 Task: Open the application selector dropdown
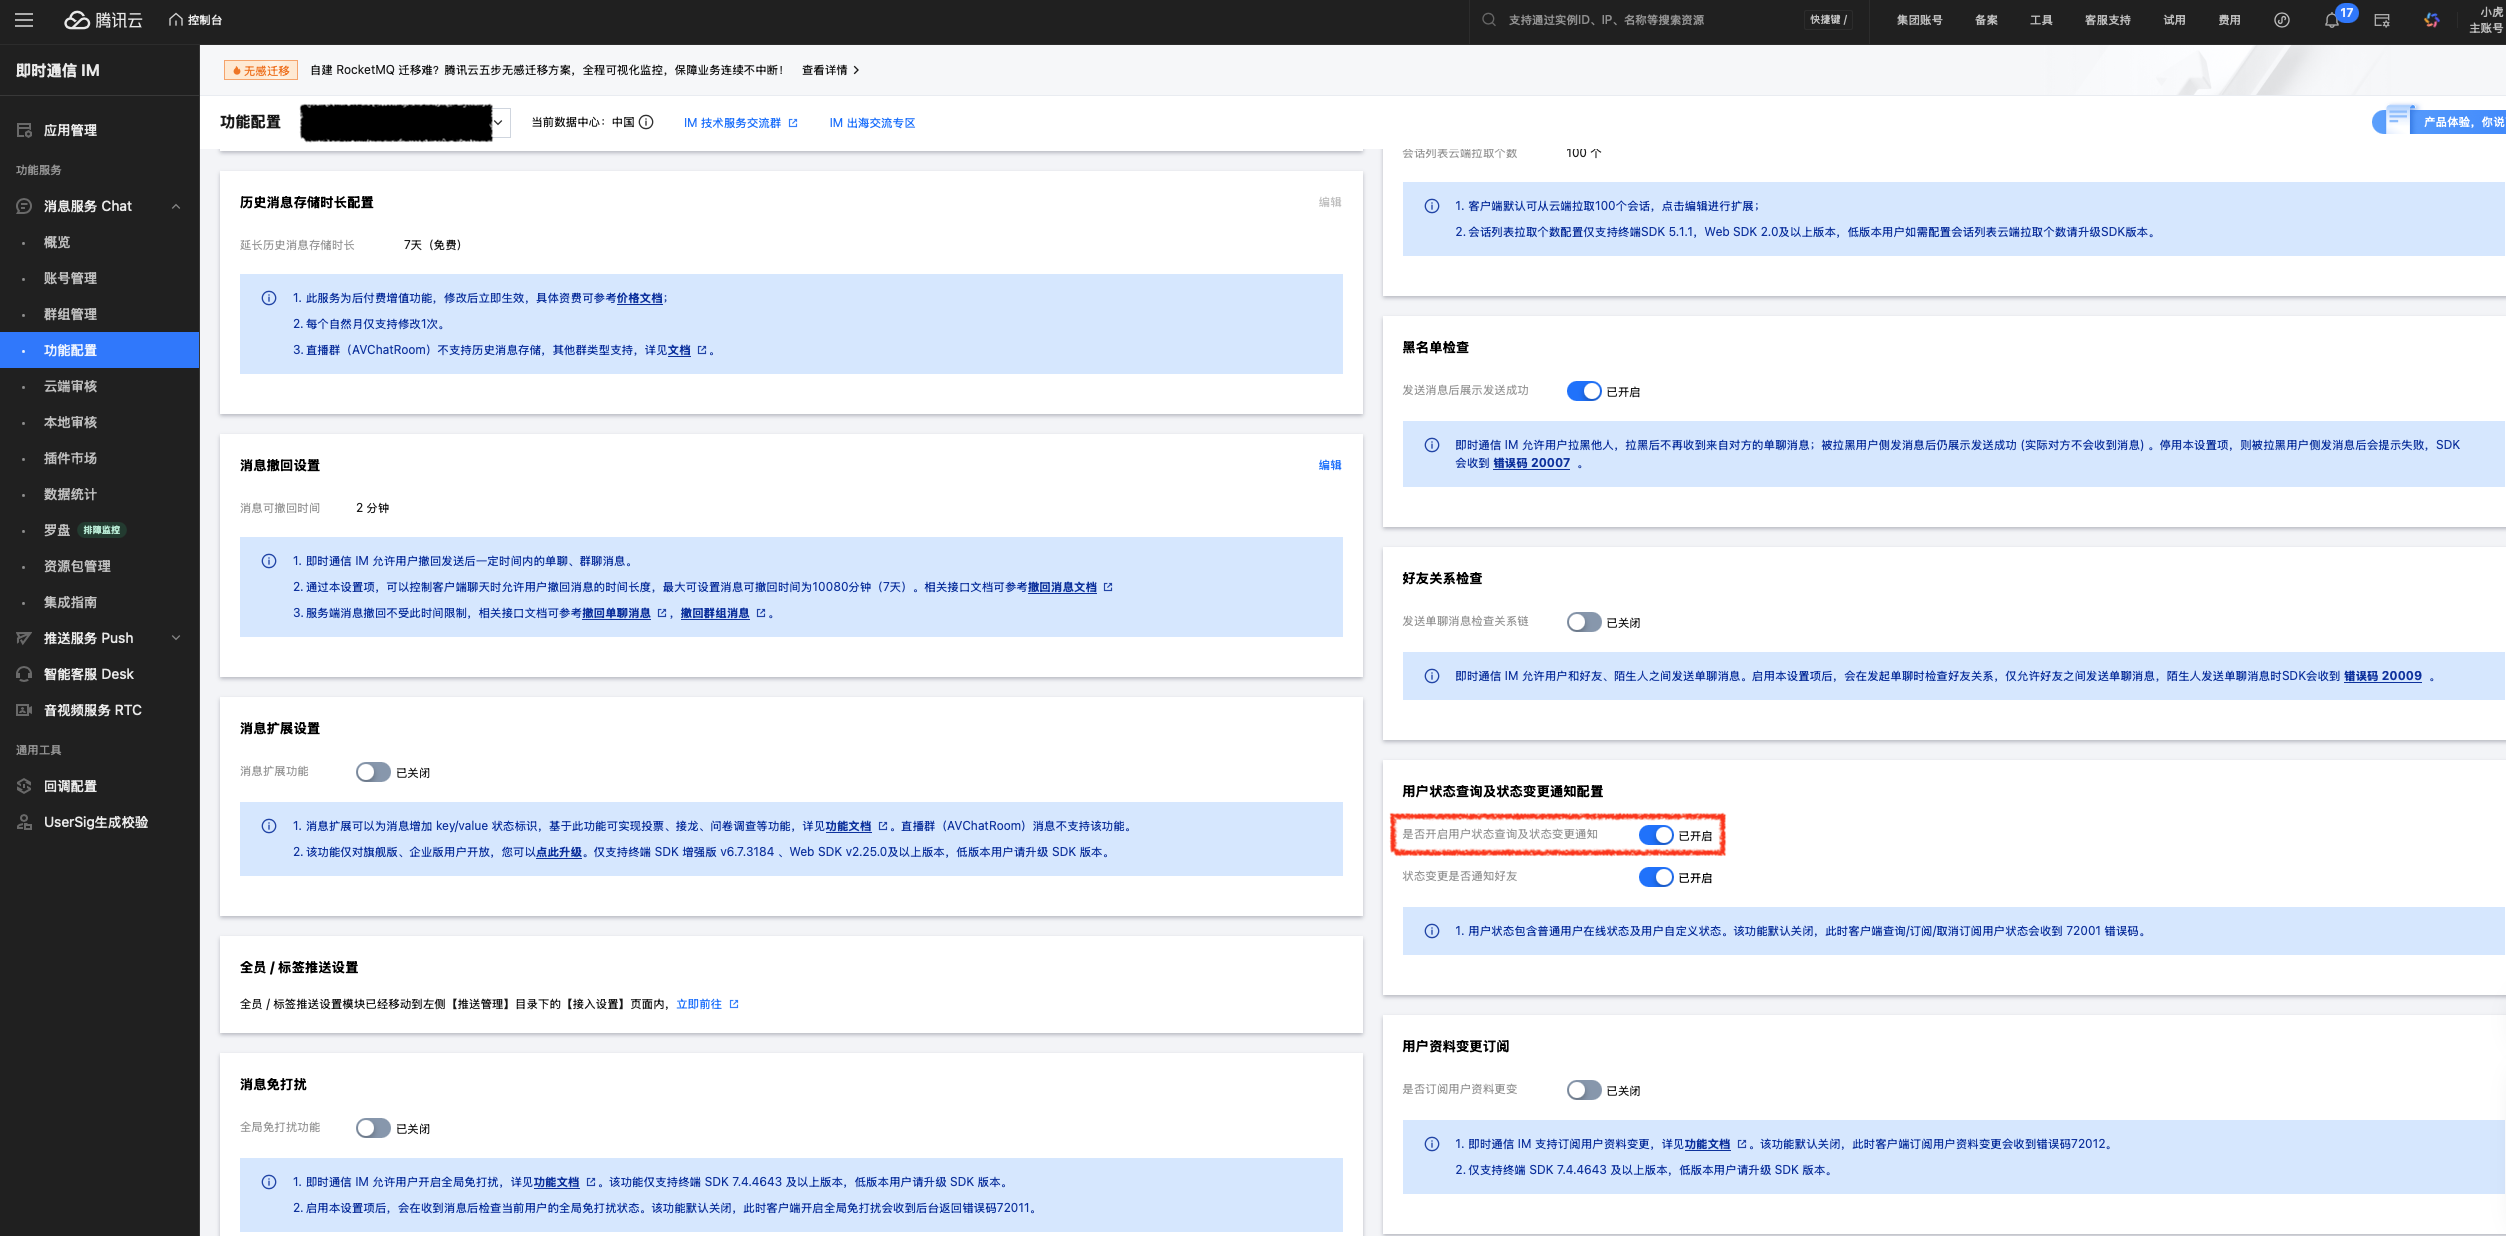coord(498,123)
